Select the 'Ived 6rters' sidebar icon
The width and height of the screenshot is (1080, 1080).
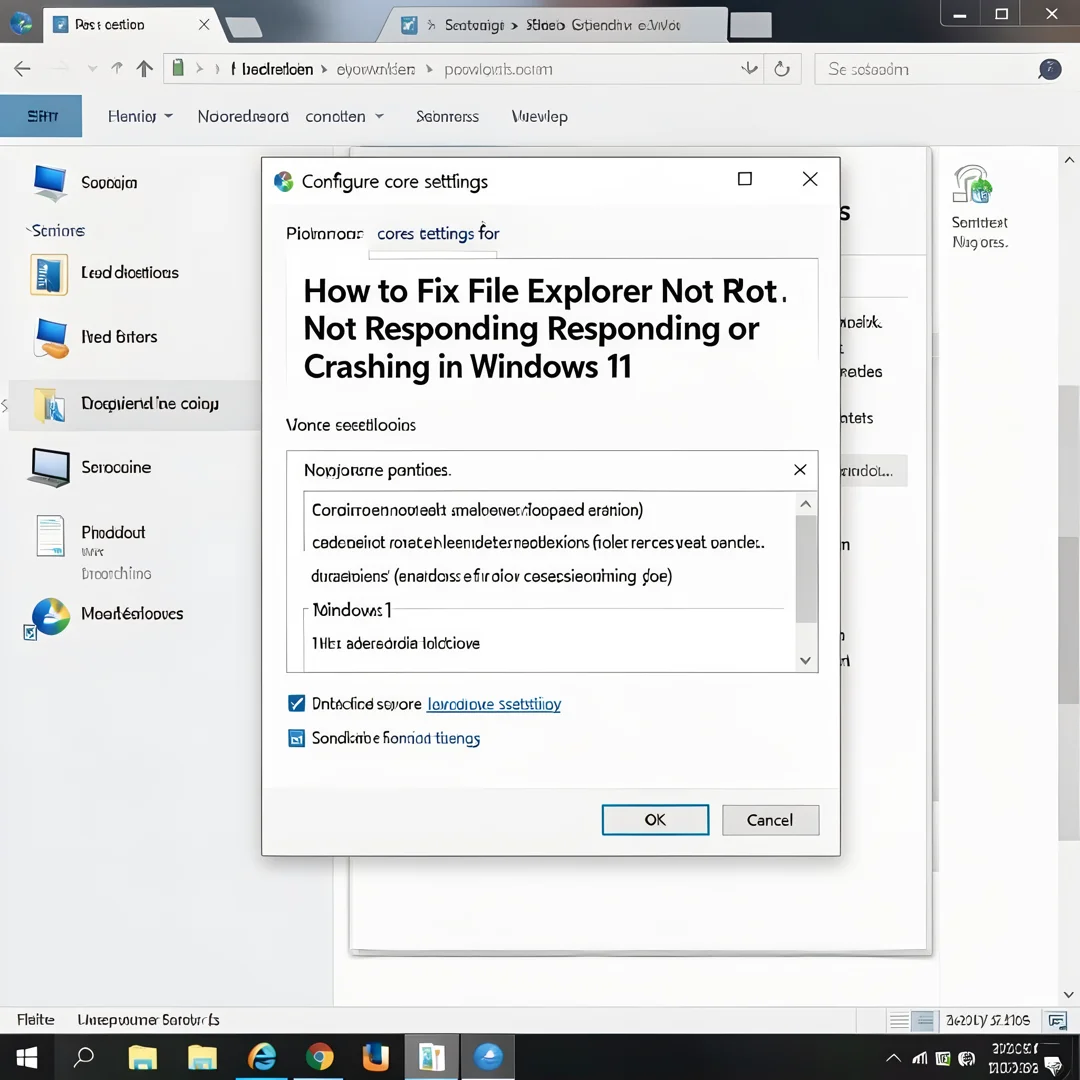click(x=51, y=338)
